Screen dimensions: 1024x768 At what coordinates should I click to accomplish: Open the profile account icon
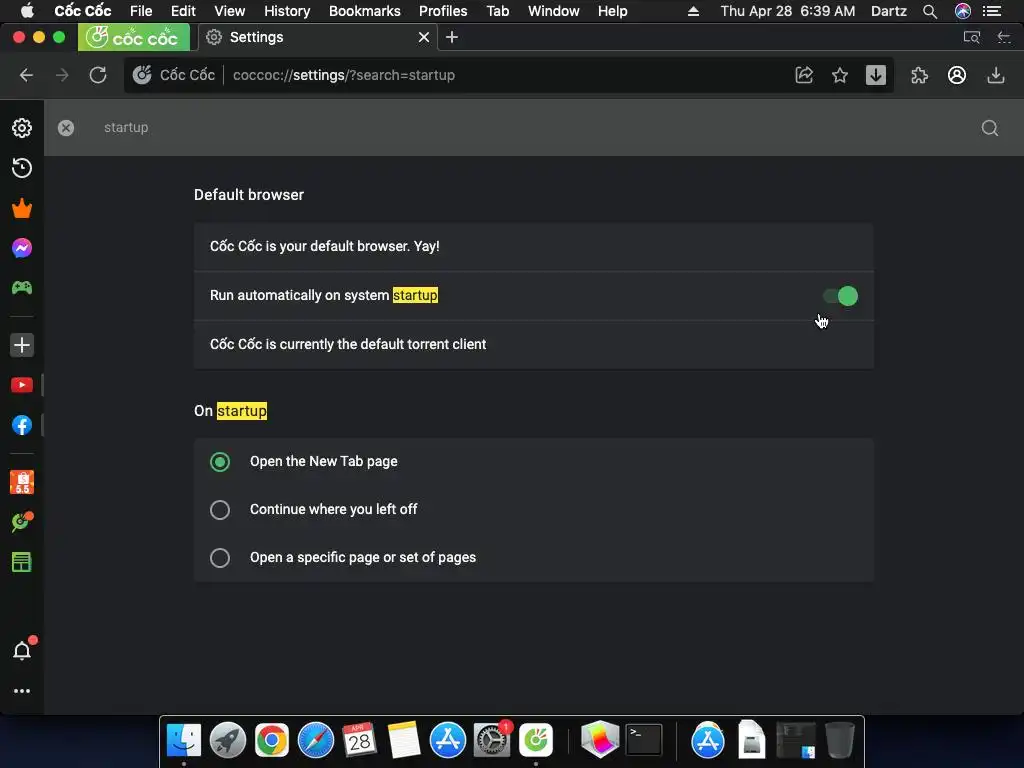tap(957, 75)
